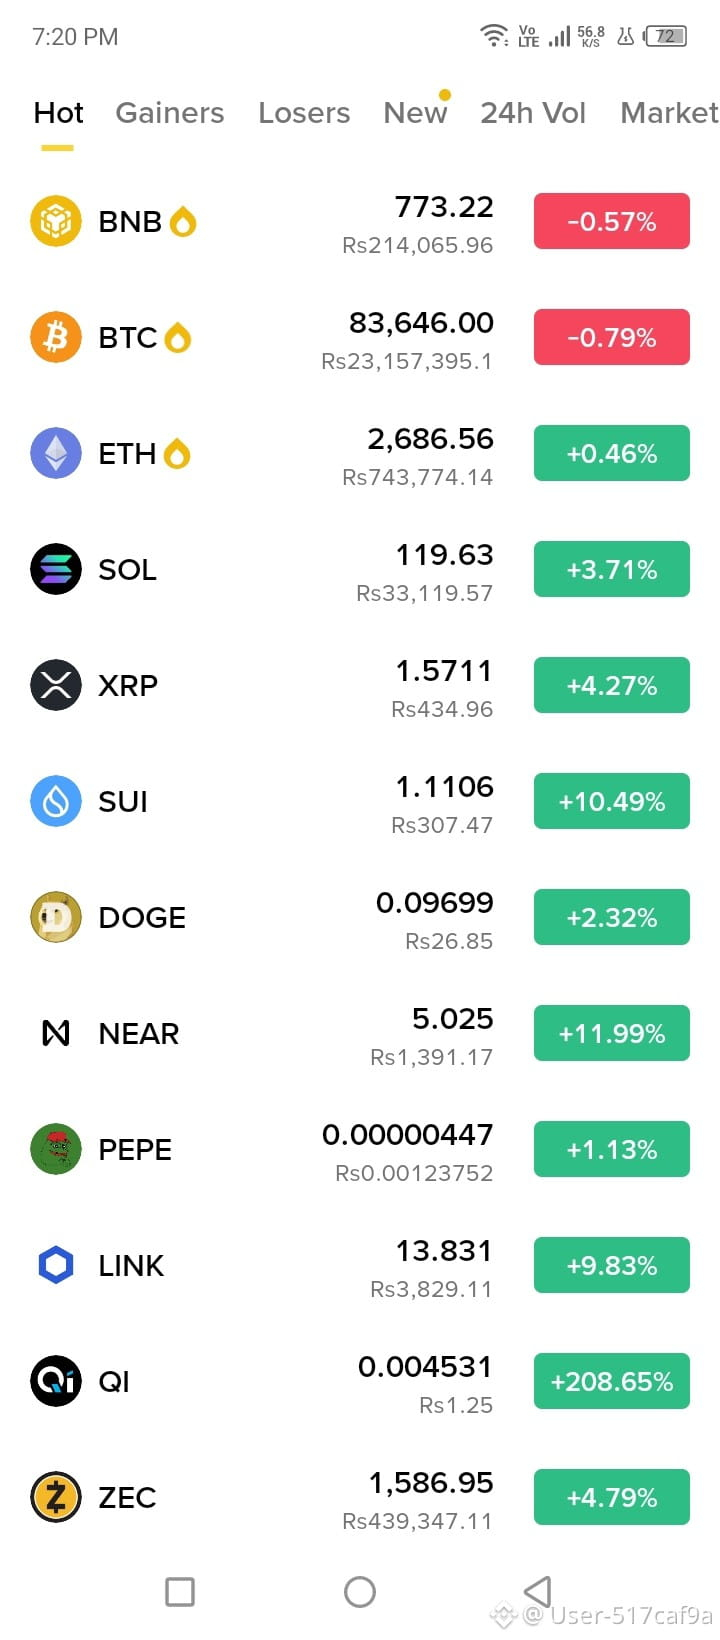This screenshot has height=1640, width=720.
Task: Tap the Solana coin logo
Action: point(56,569)
